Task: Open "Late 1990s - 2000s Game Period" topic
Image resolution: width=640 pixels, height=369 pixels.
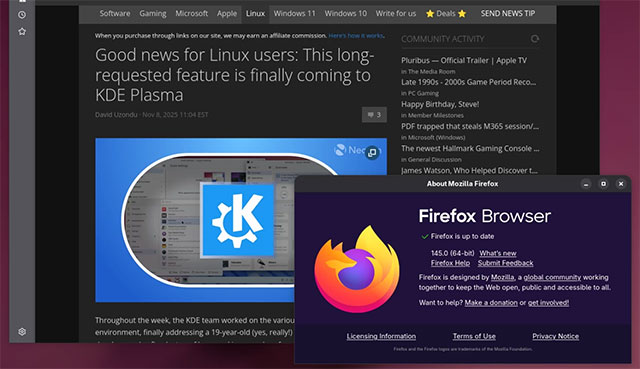Action: (x=468, y=82)
